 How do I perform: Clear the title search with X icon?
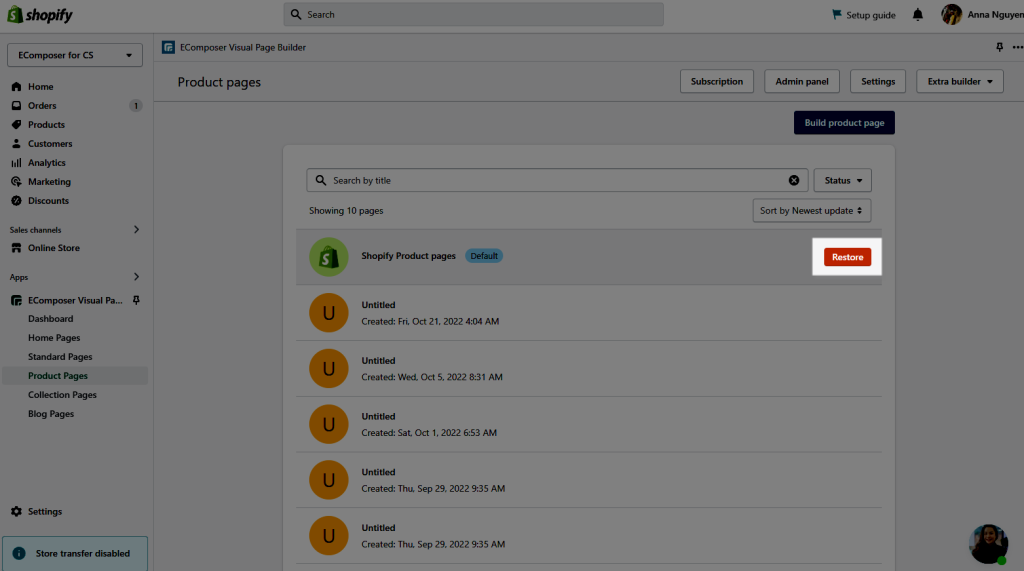coord(793,180)
